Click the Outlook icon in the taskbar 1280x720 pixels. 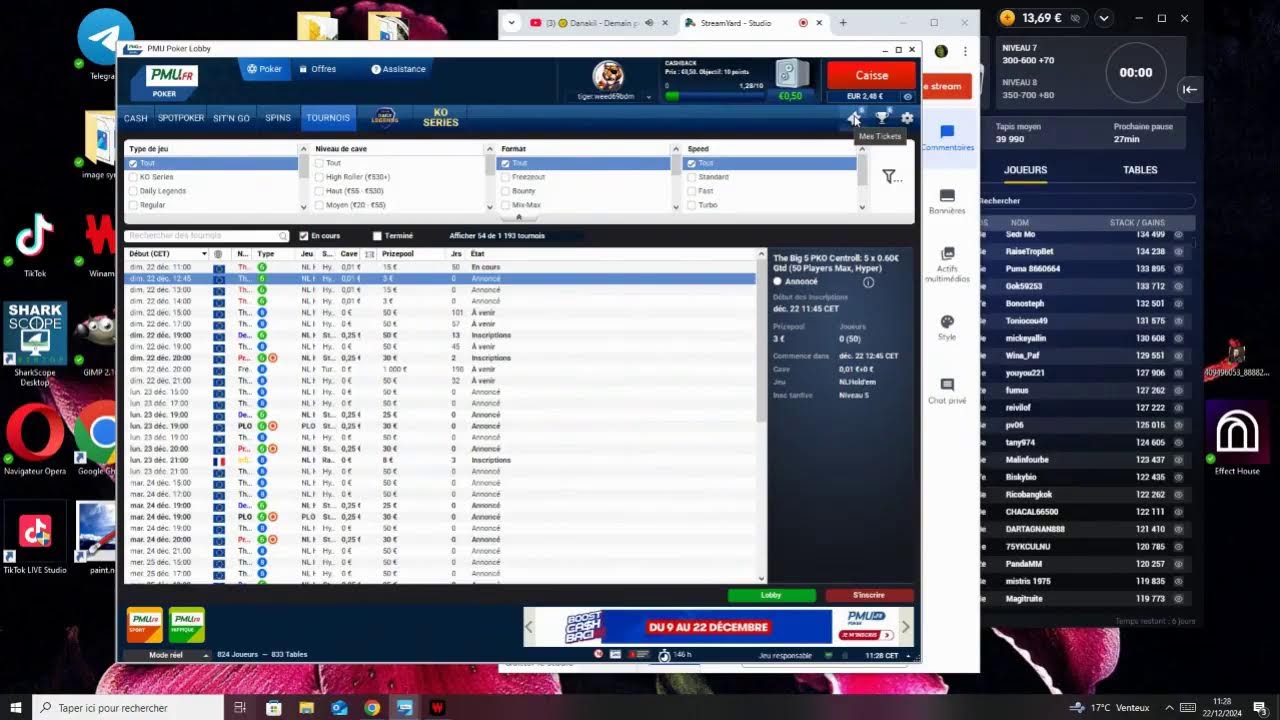tap(339, 707)
